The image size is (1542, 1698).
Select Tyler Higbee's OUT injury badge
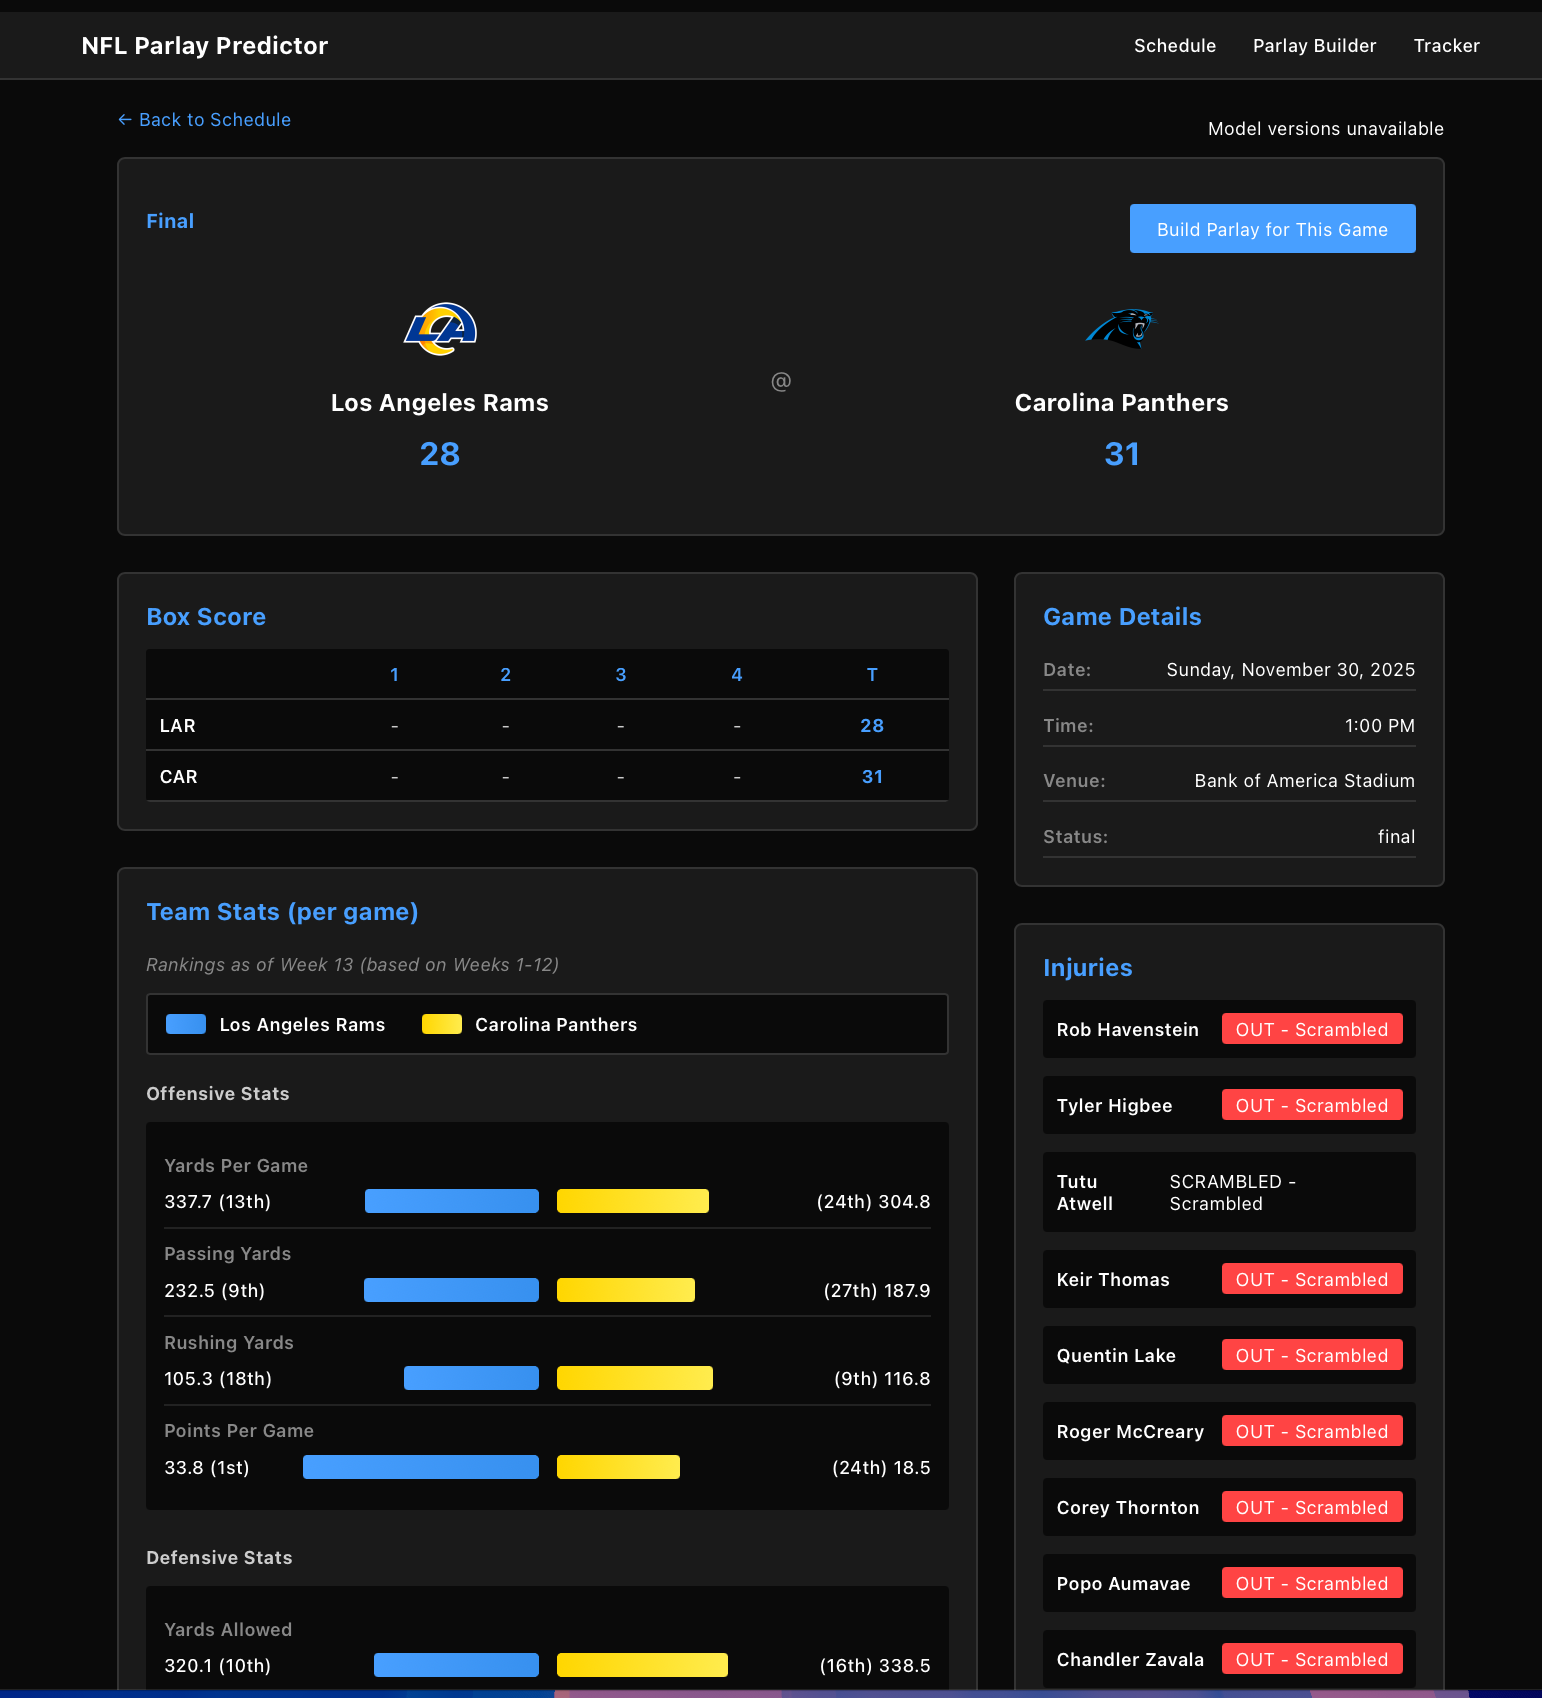coord(1311,1105)
